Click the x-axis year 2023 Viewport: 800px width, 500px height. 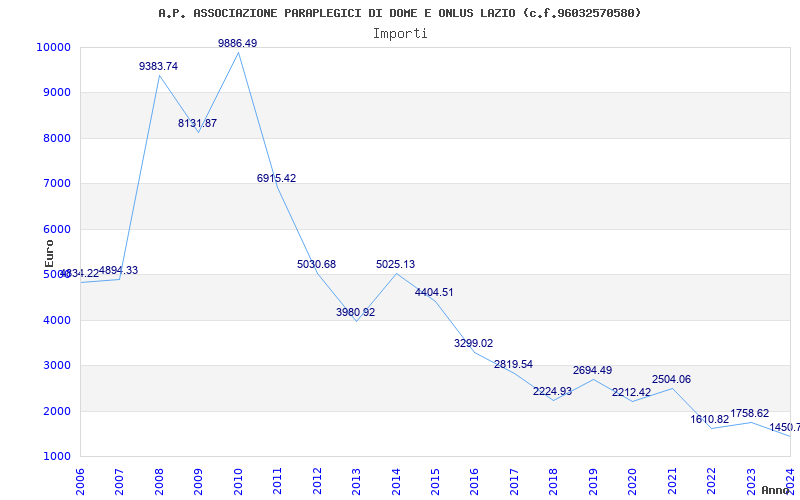(x=751, y=481)
